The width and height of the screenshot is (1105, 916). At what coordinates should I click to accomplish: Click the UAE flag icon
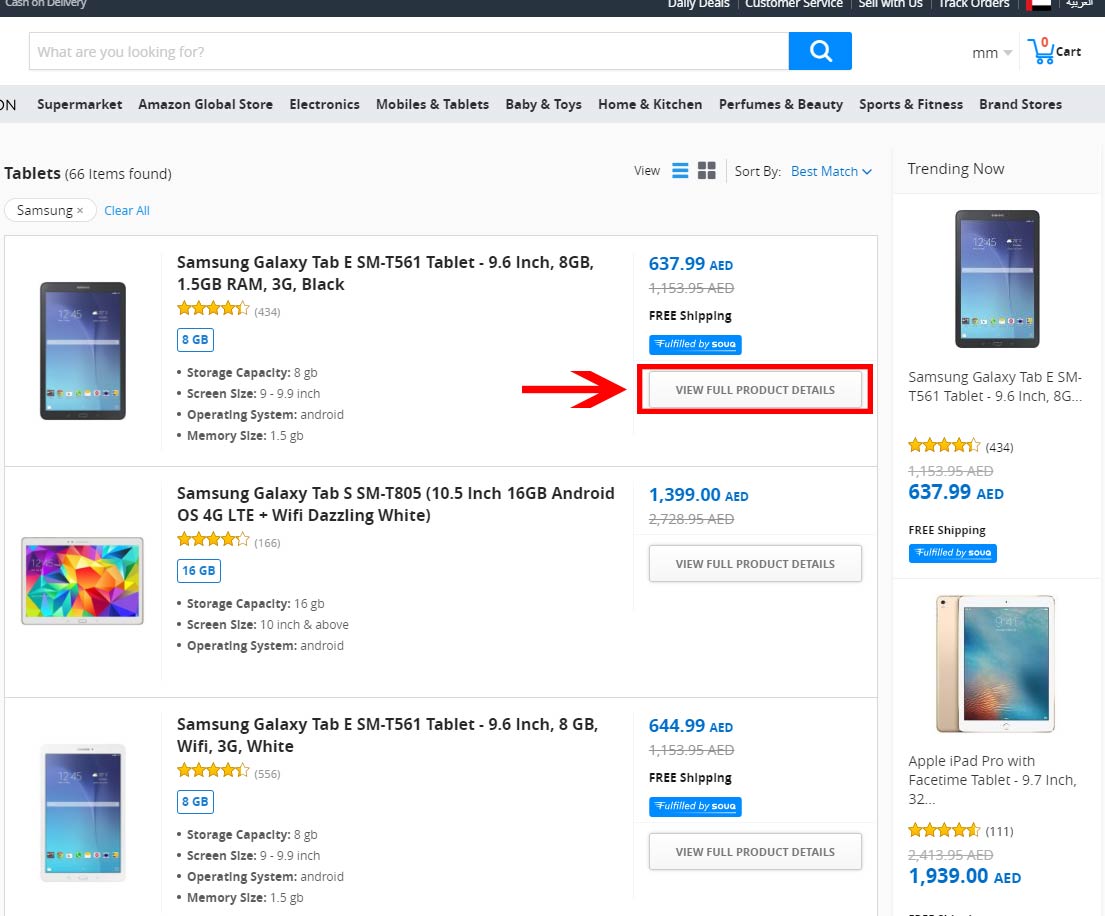coord(1039,5)
